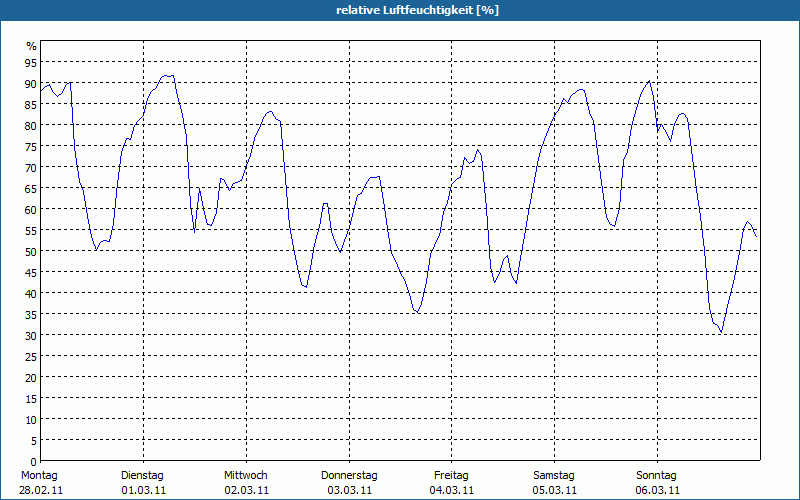Click the 15 value on the y-axis
Image resolution: width=800 pixels, height=500 pixels.
(x=31, y=399)
